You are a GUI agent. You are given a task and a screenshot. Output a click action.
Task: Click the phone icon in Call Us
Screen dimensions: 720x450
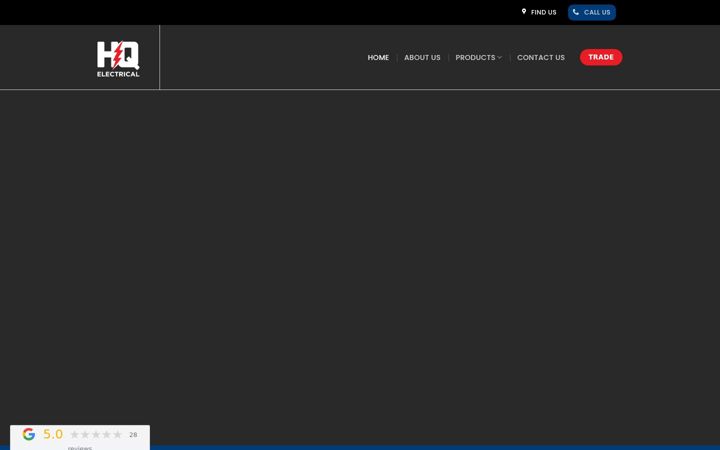(x=576, y=12)
